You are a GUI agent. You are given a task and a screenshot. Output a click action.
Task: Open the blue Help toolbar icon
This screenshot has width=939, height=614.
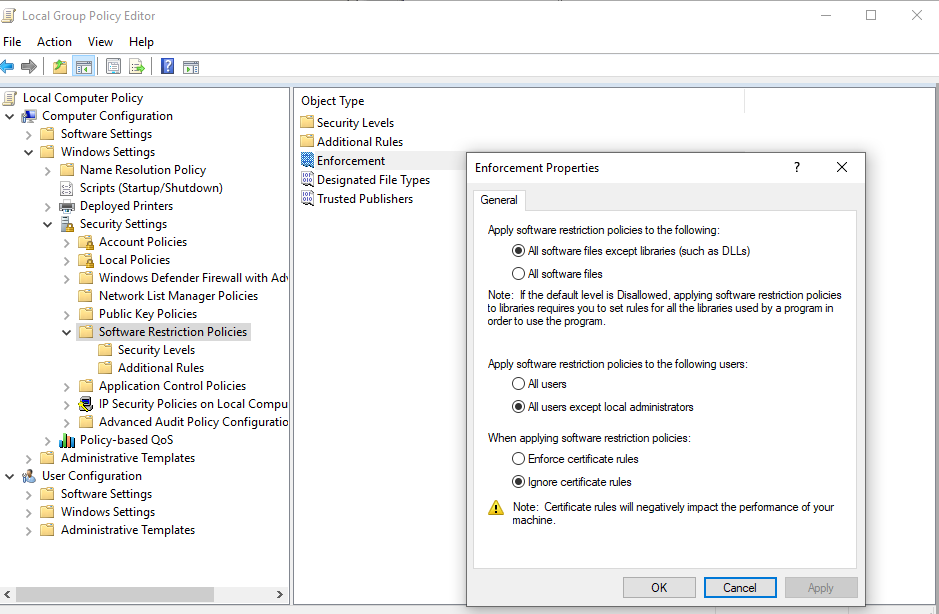[x=168, y=66]
